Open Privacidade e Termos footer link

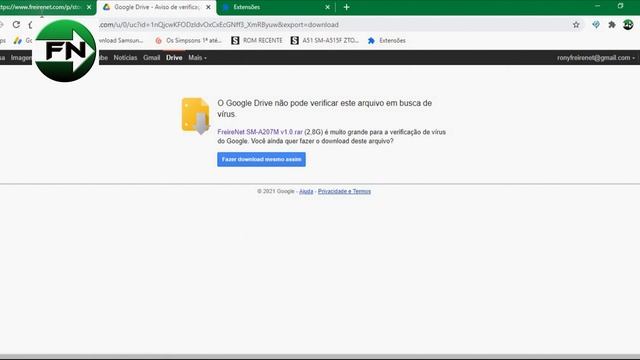coord(344,191)
